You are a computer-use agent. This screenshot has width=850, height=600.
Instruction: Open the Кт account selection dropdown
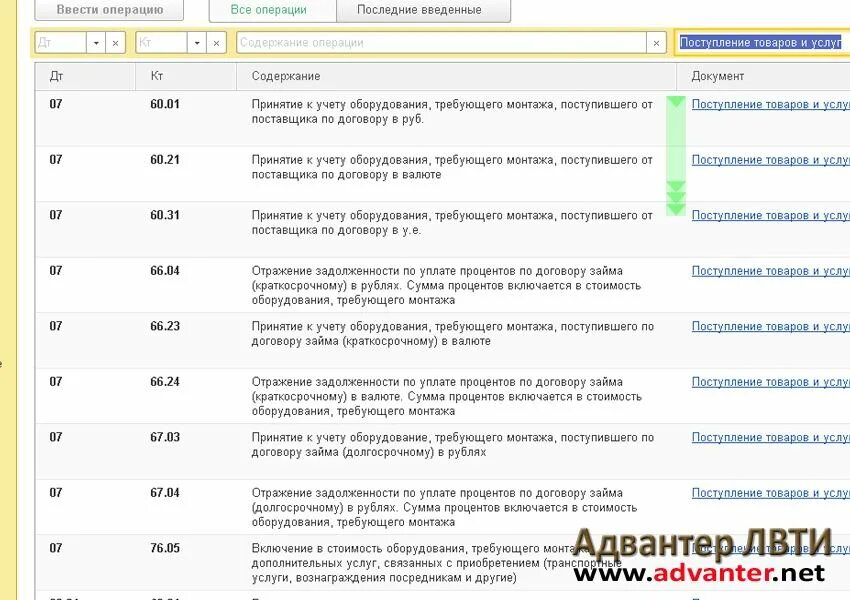(x=196, y=42)
